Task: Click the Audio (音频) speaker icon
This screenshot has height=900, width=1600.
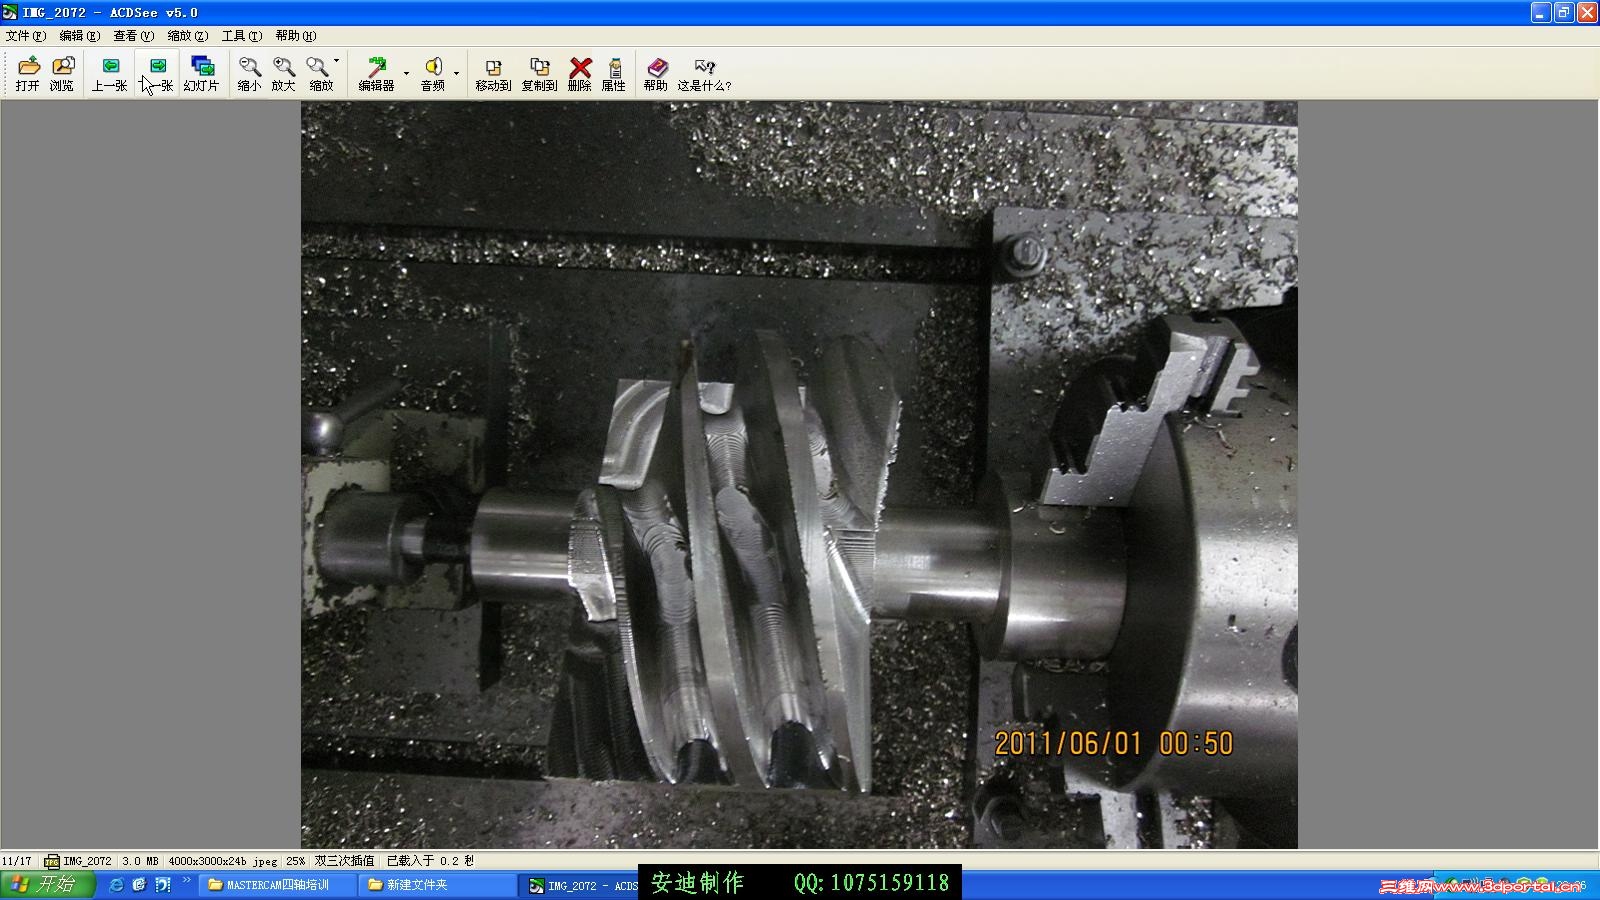Action: tap(433, 73)
